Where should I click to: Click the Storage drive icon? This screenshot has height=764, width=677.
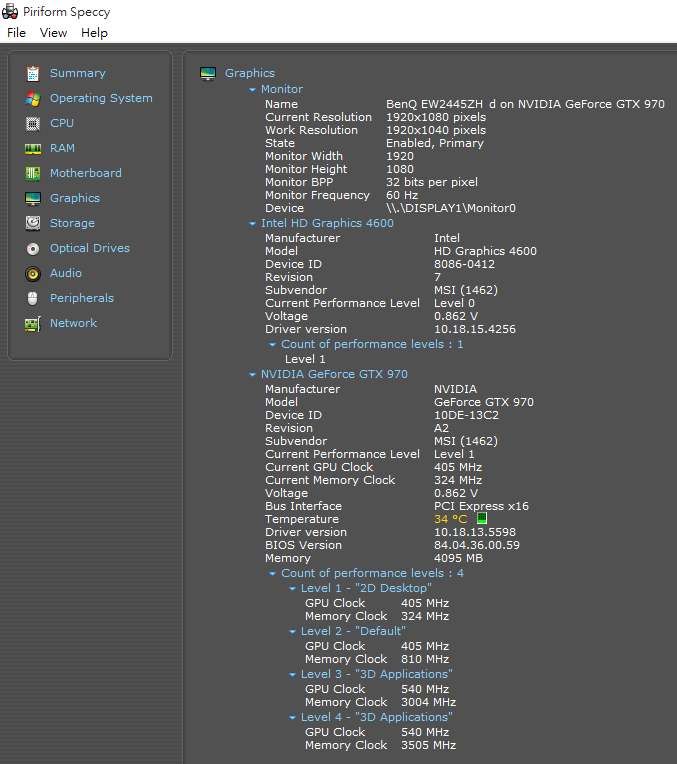[33, 223]
